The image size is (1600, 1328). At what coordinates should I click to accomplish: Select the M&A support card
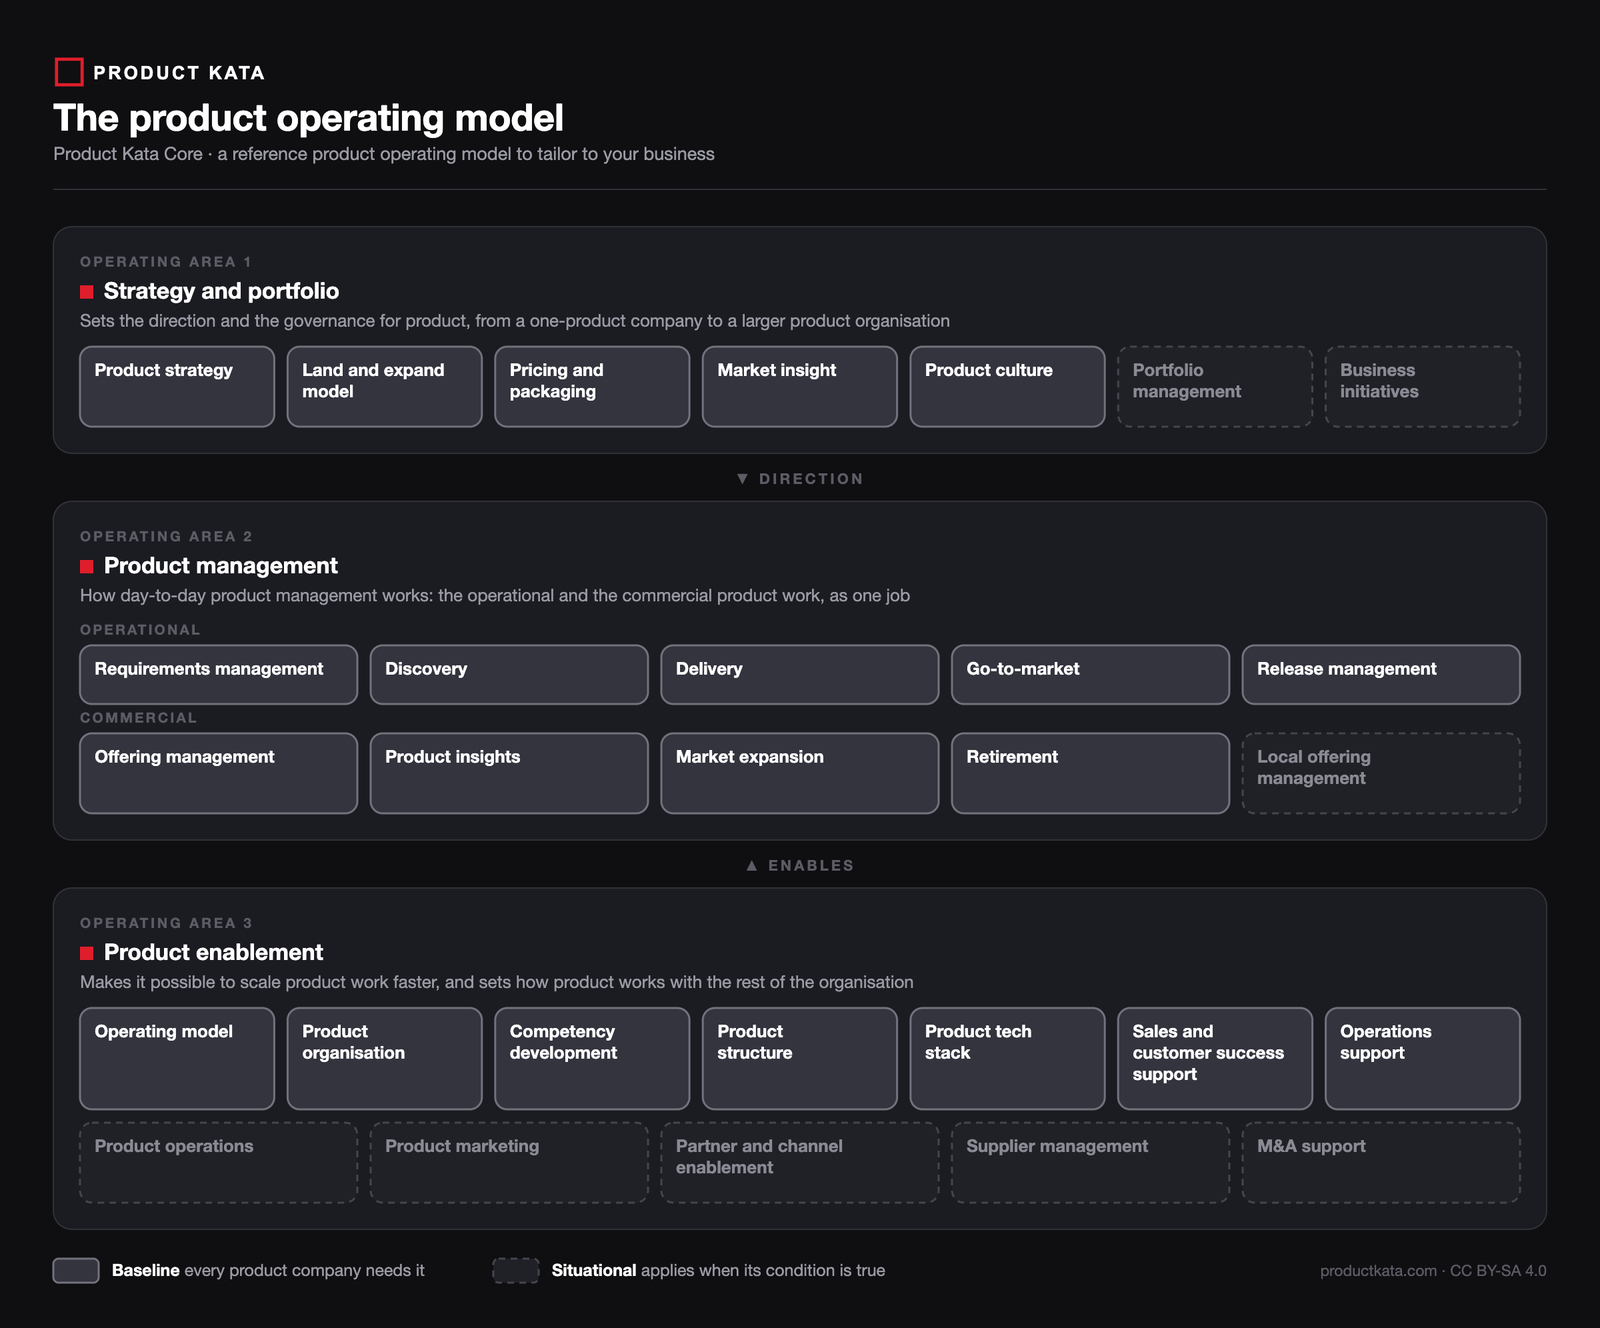coord(1381,1163)
